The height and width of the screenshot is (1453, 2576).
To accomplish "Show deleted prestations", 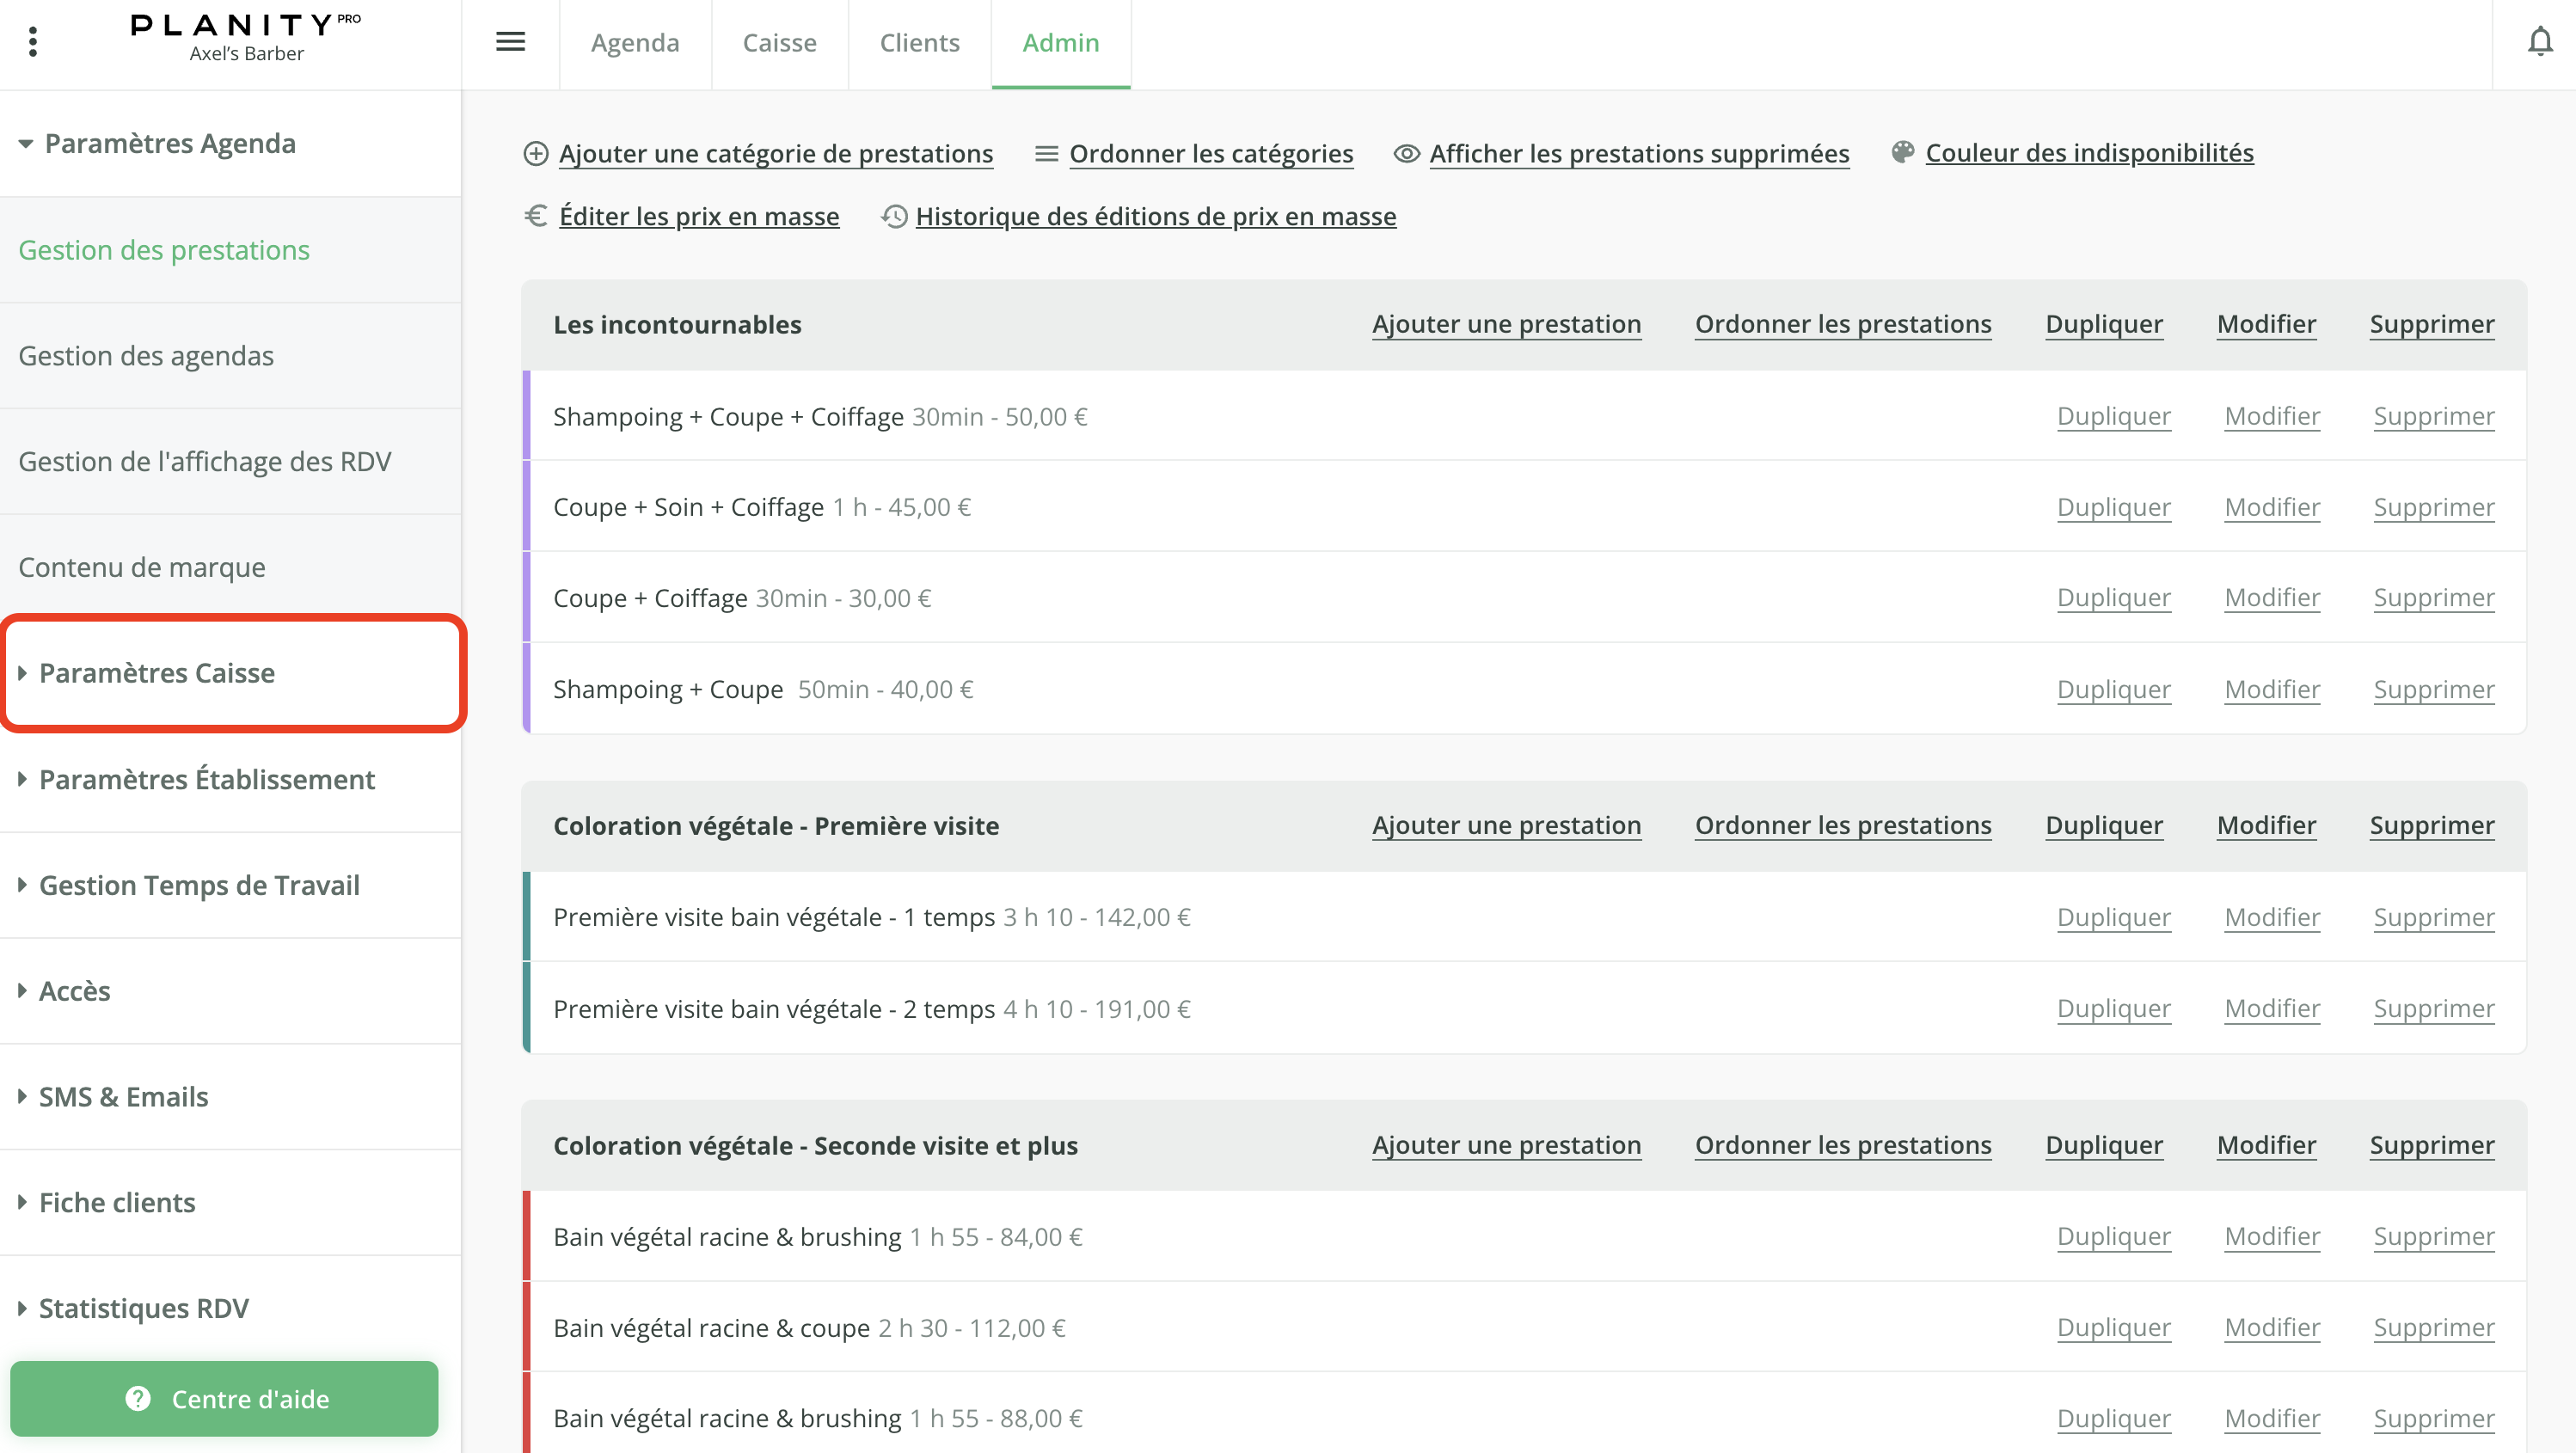I will pos(1638,154).
